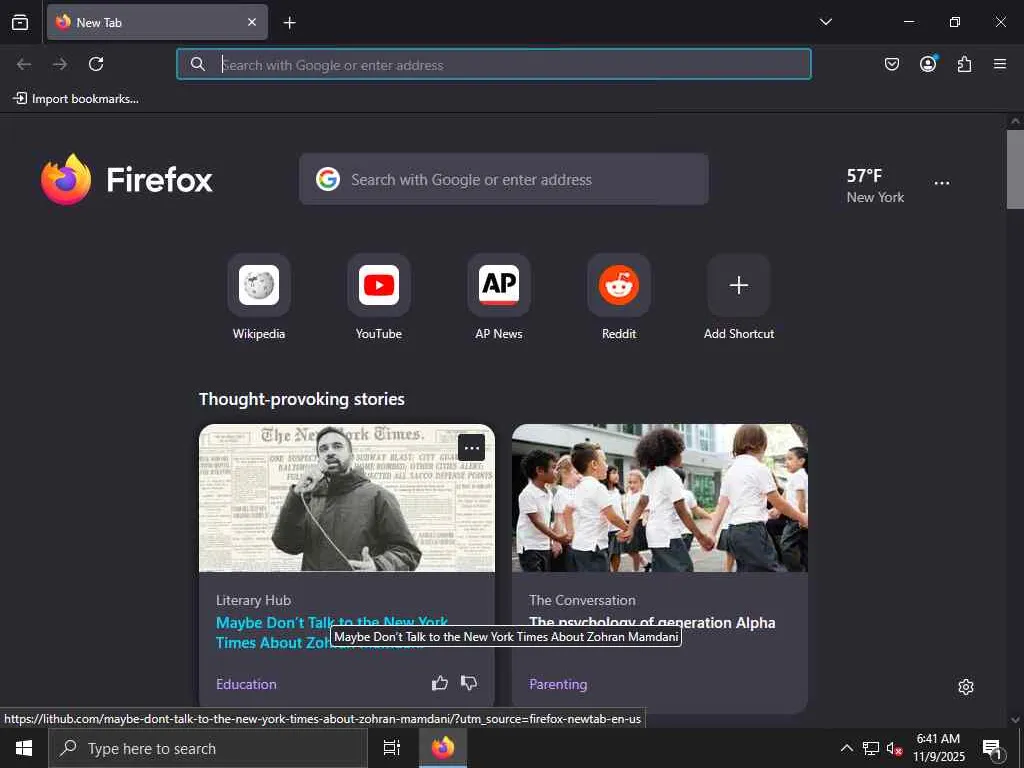This screenshot has width=1024, height=768.
Task: Open the new tab customize gear icon
Action: click(966, 687)
